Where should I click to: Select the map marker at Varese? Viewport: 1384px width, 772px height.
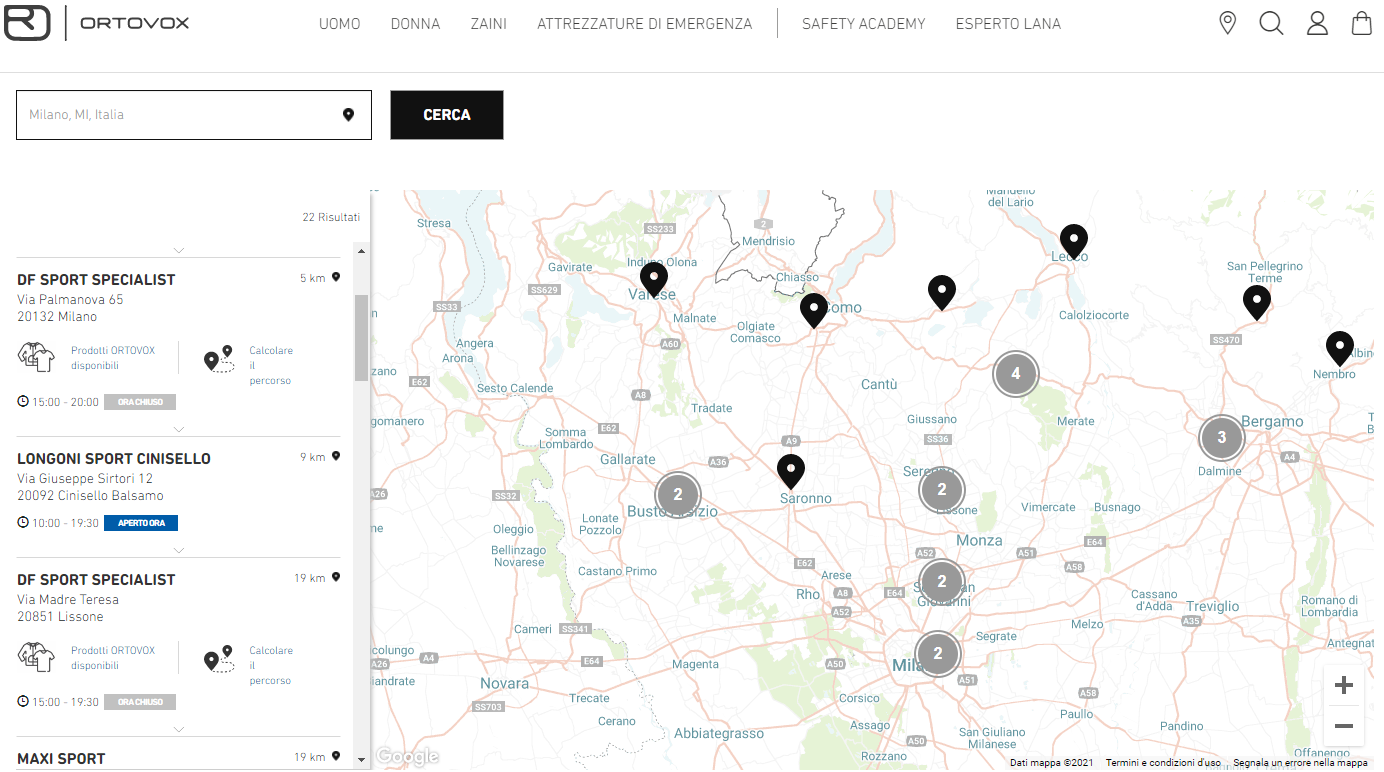[654, 279]
